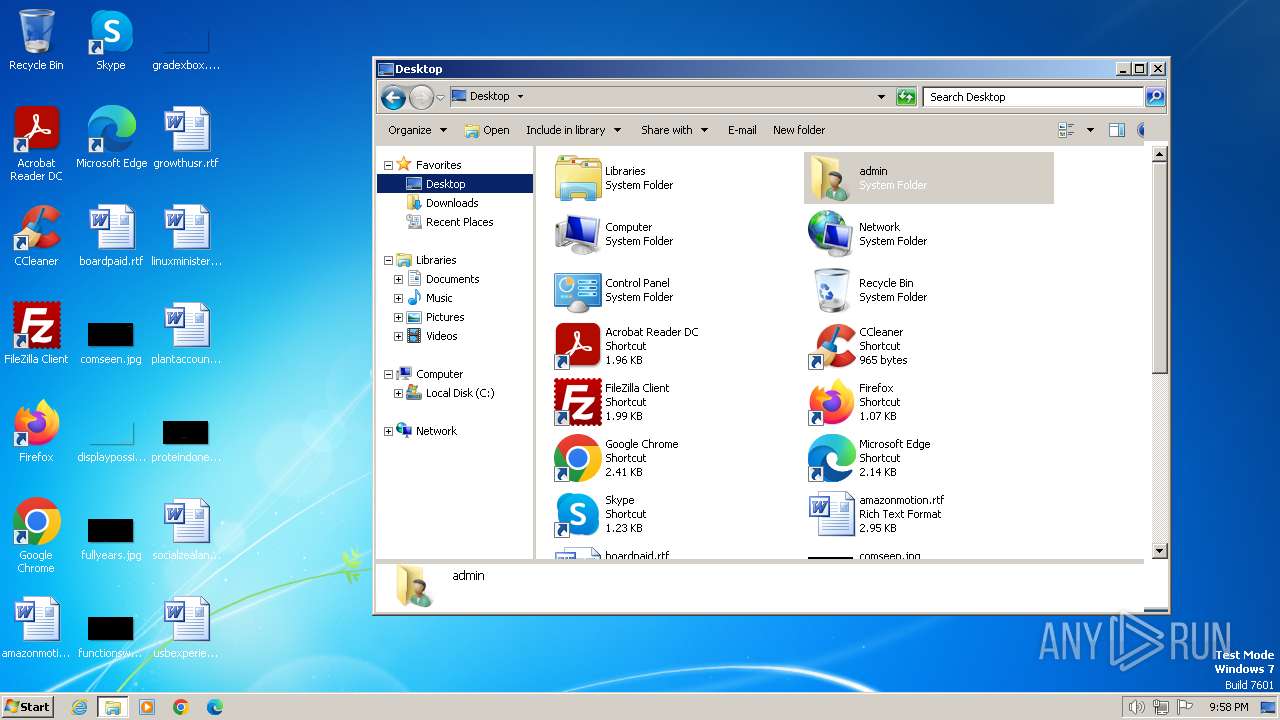Change view using the views icon

click(x=1066, y=130)
